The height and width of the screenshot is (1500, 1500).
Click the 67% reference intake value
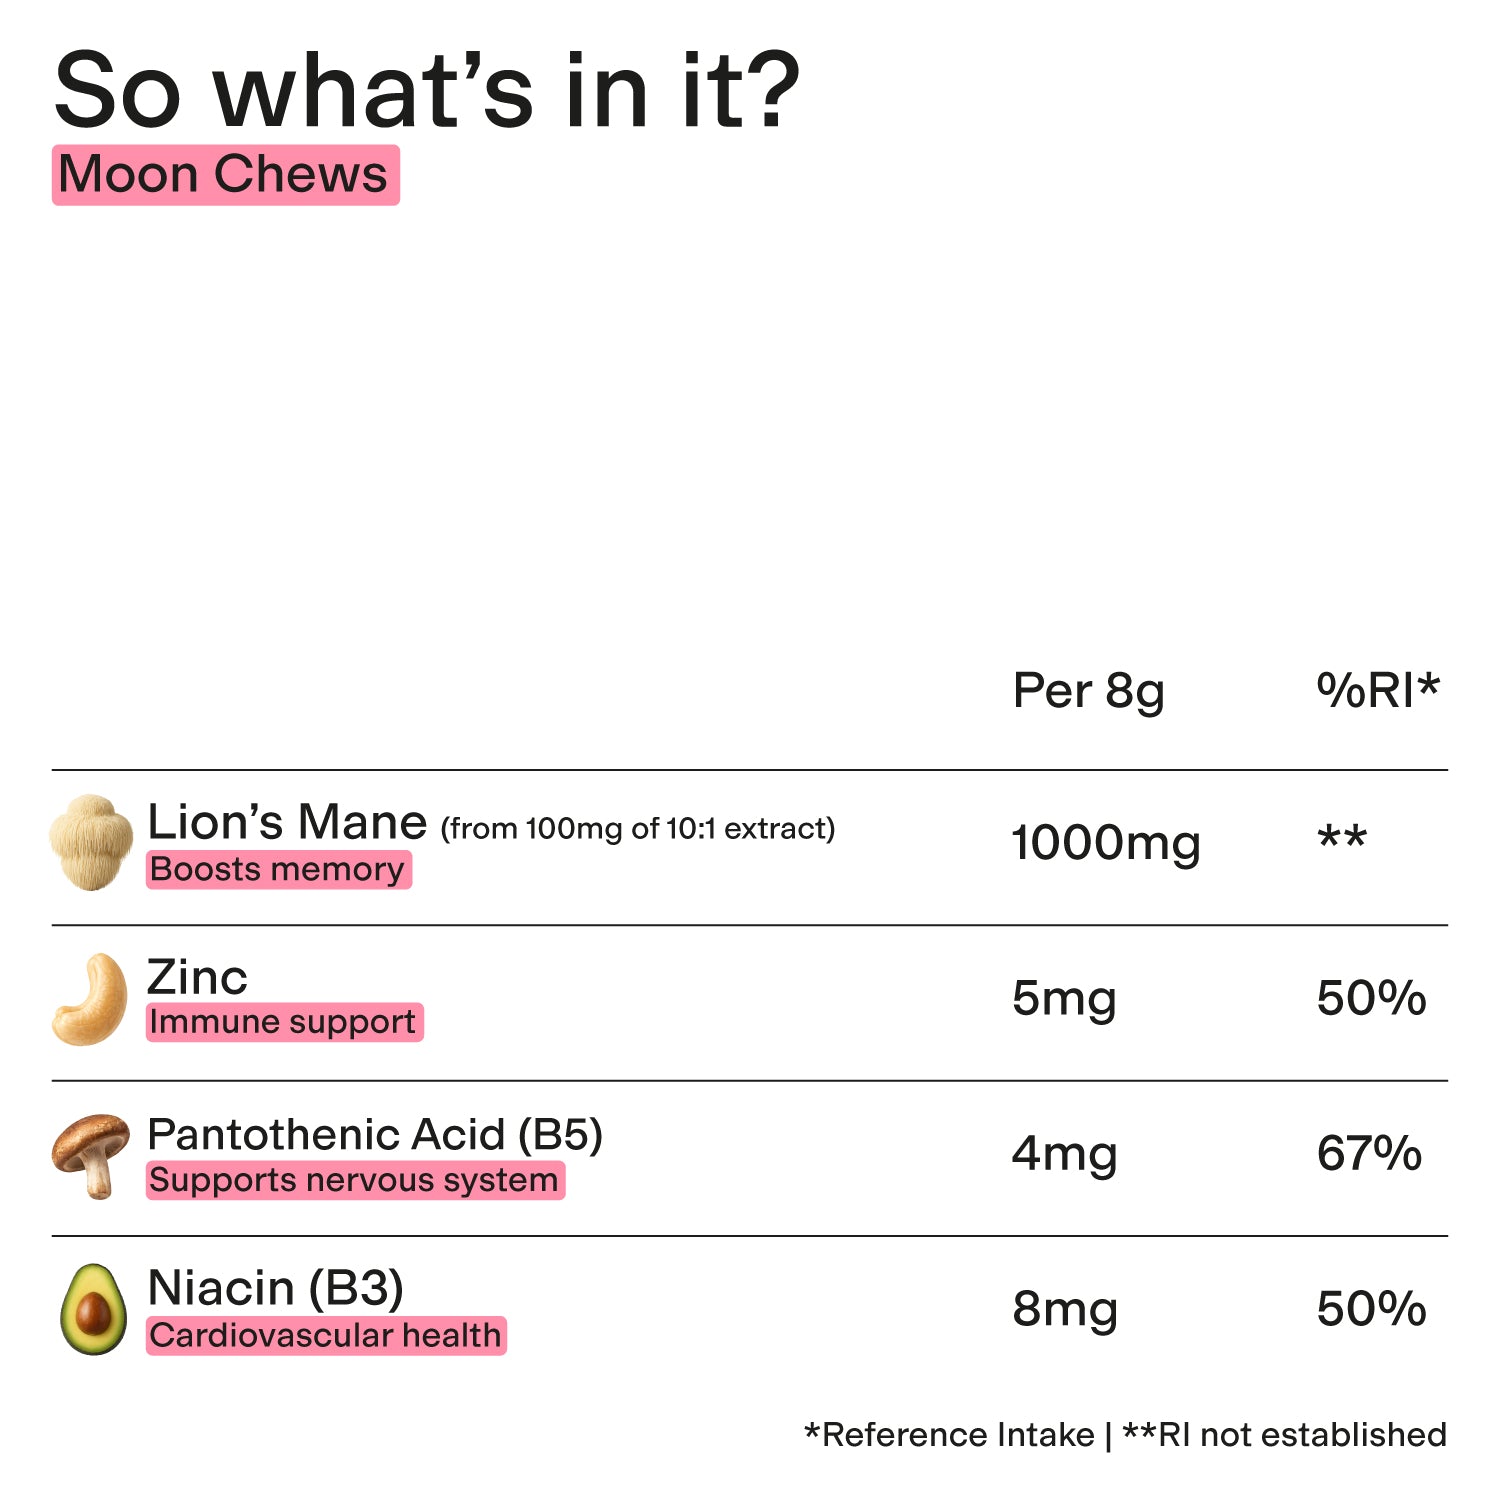pyautogui.click(x=1369, y=1154)
